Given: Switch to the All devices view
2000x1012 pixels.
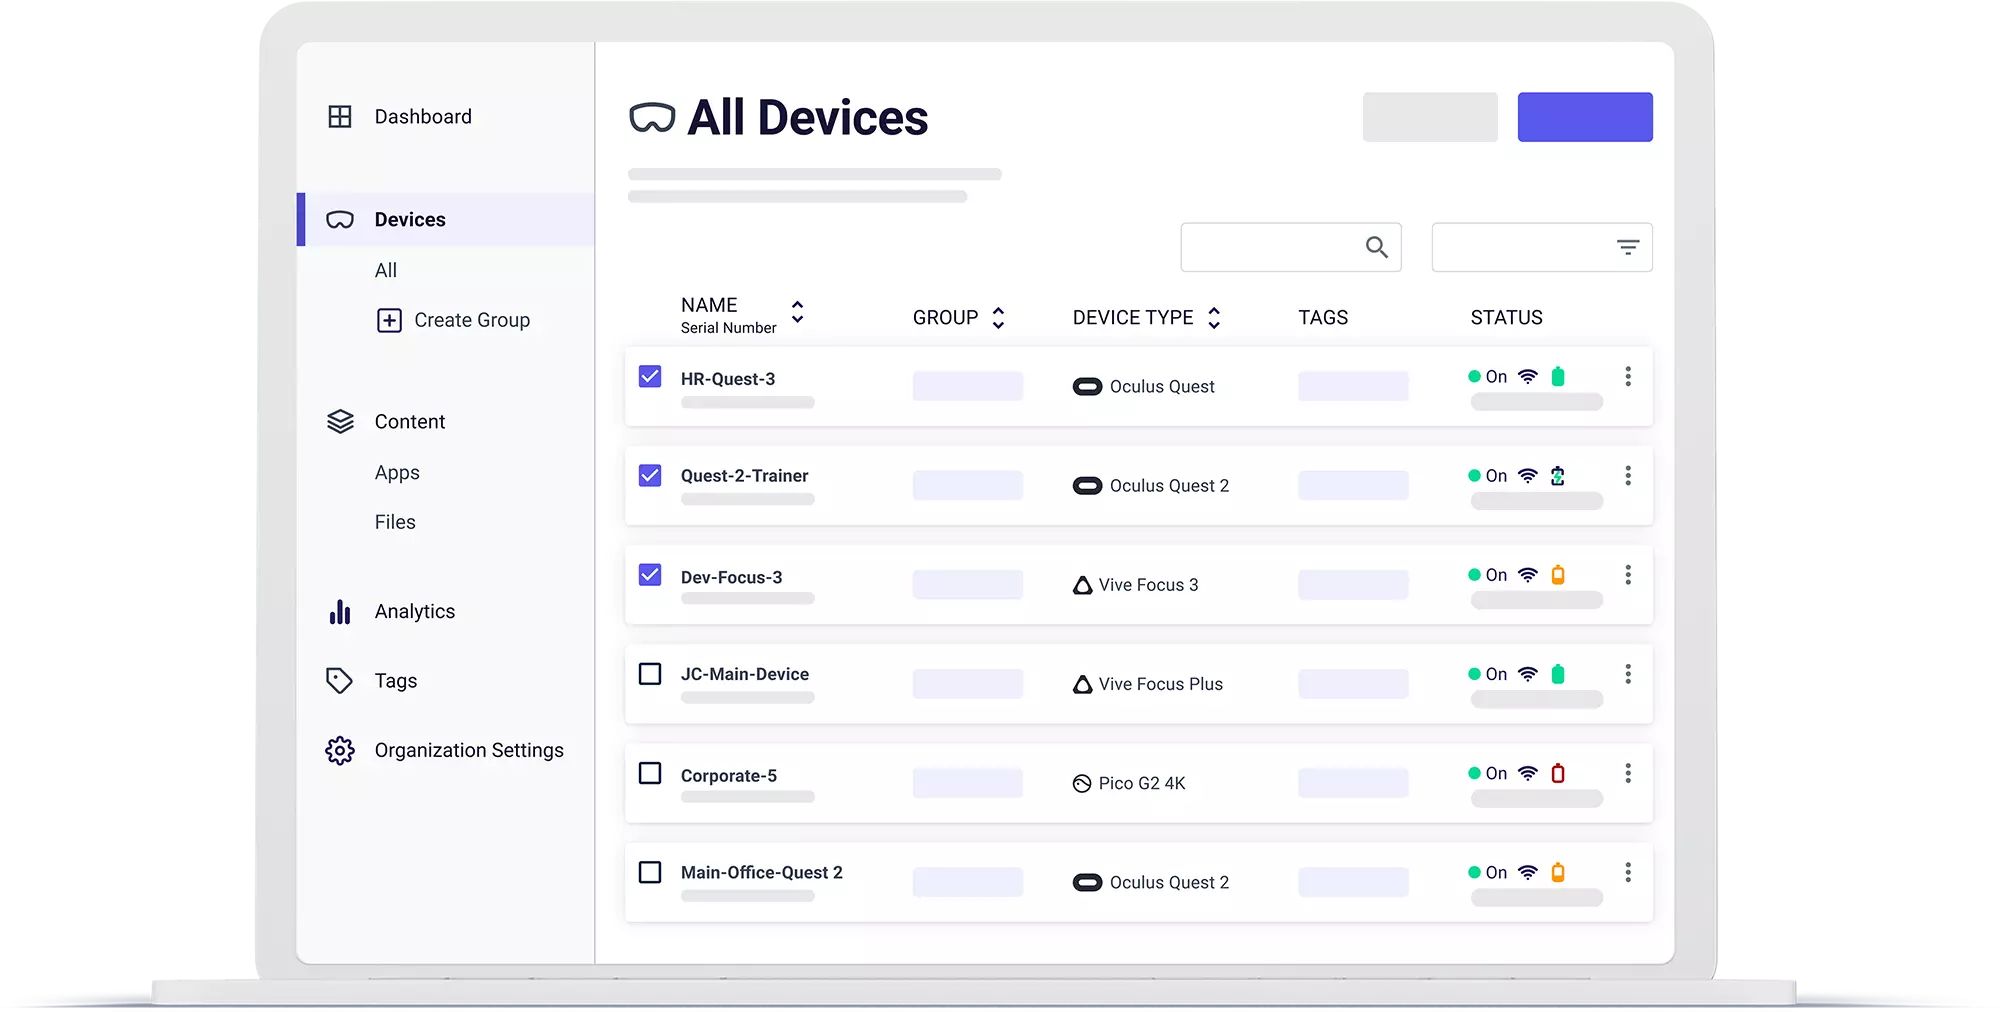Looking at the screenshot, I should [x=386, y=269].
